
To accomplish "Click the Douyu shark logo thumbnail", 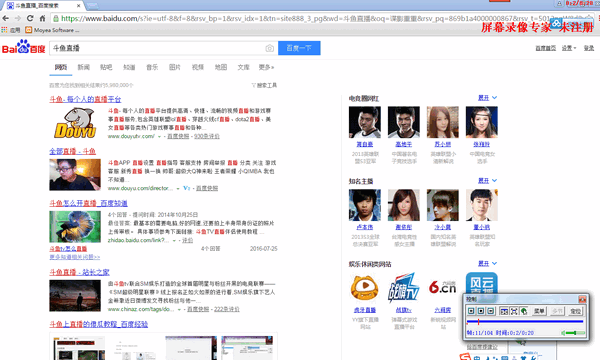I will click(75, 123).
